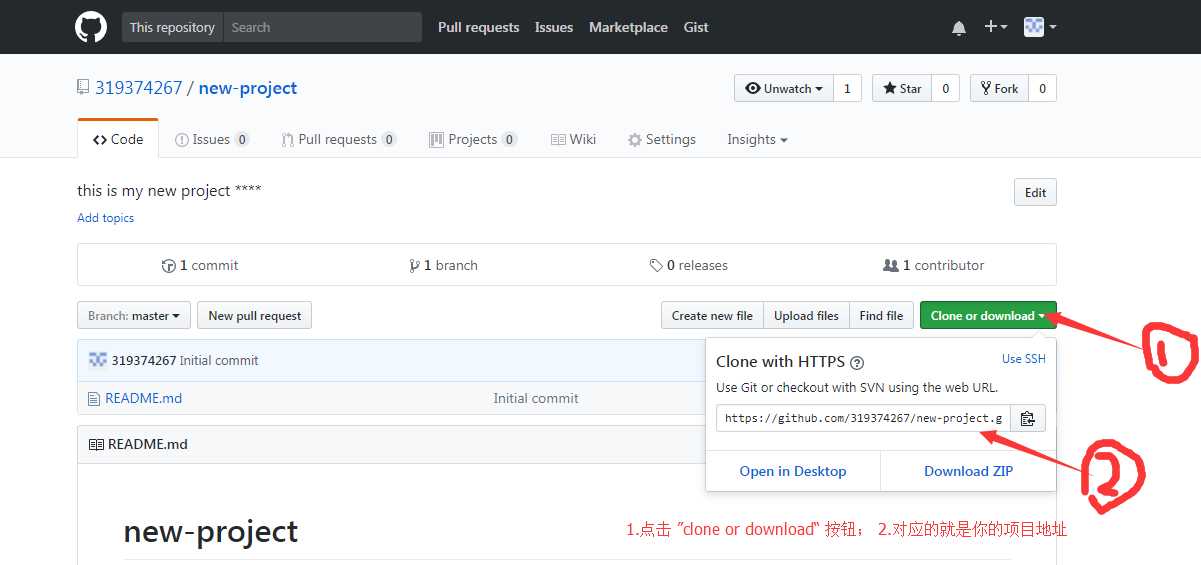The height and width of the screenshot is (565, 1201).
Task: Open the notifications bell
Action: [x=959, y=28]
